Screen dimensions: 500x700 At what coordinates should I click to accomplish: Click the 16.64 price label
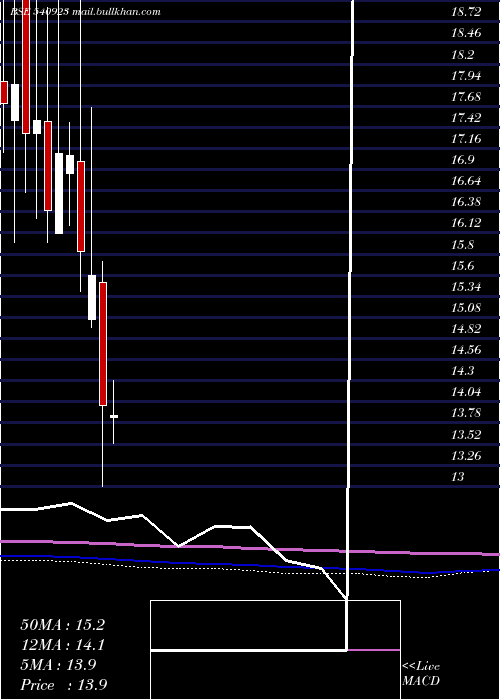pos(466,181)
